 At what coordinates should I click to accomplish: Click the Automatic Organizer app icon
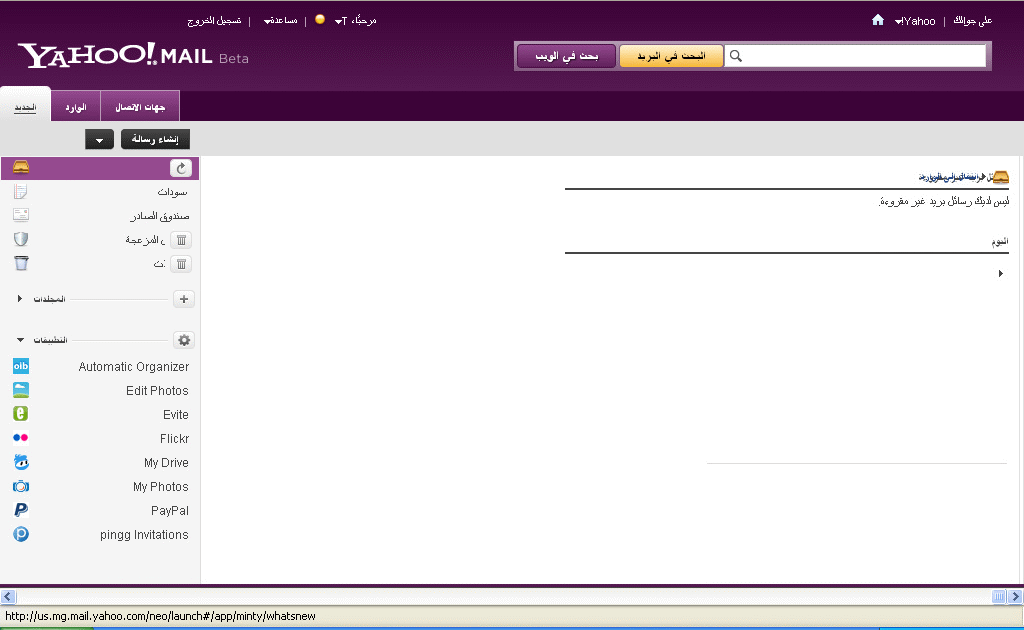21,366
